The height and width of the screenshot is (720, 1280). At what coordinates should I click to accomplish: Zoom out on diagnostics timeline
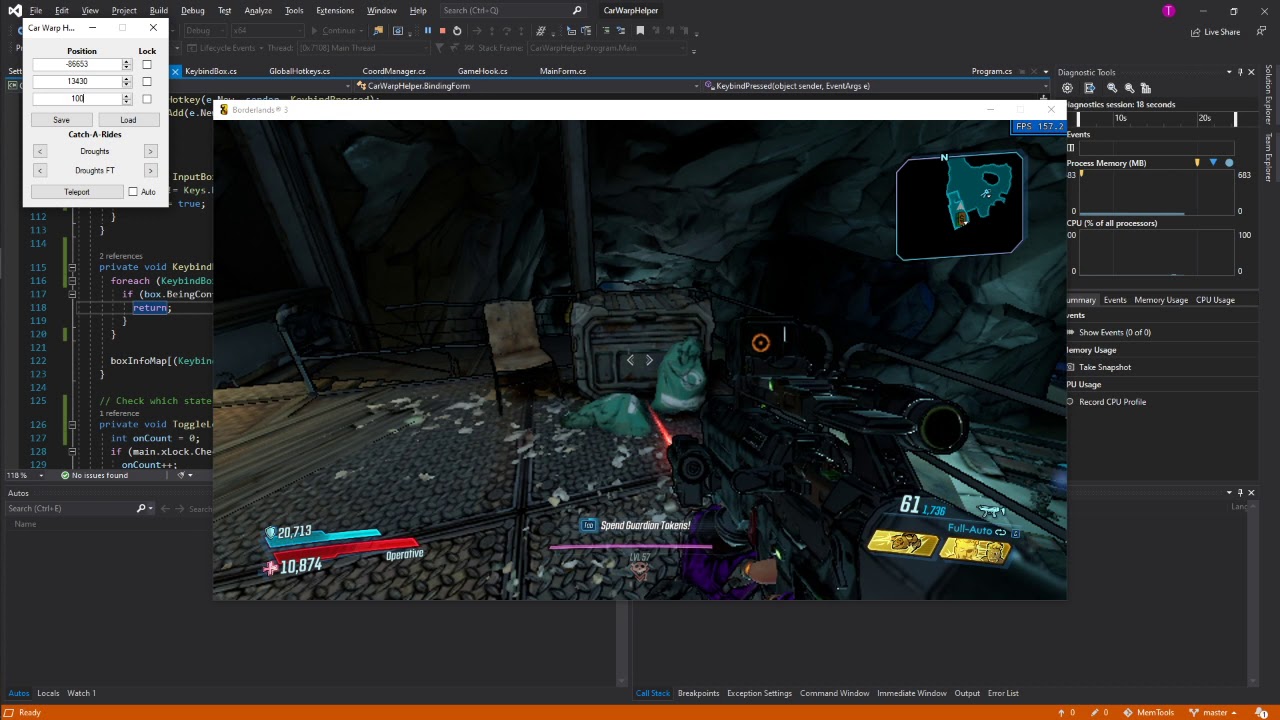click(1129, 88)
